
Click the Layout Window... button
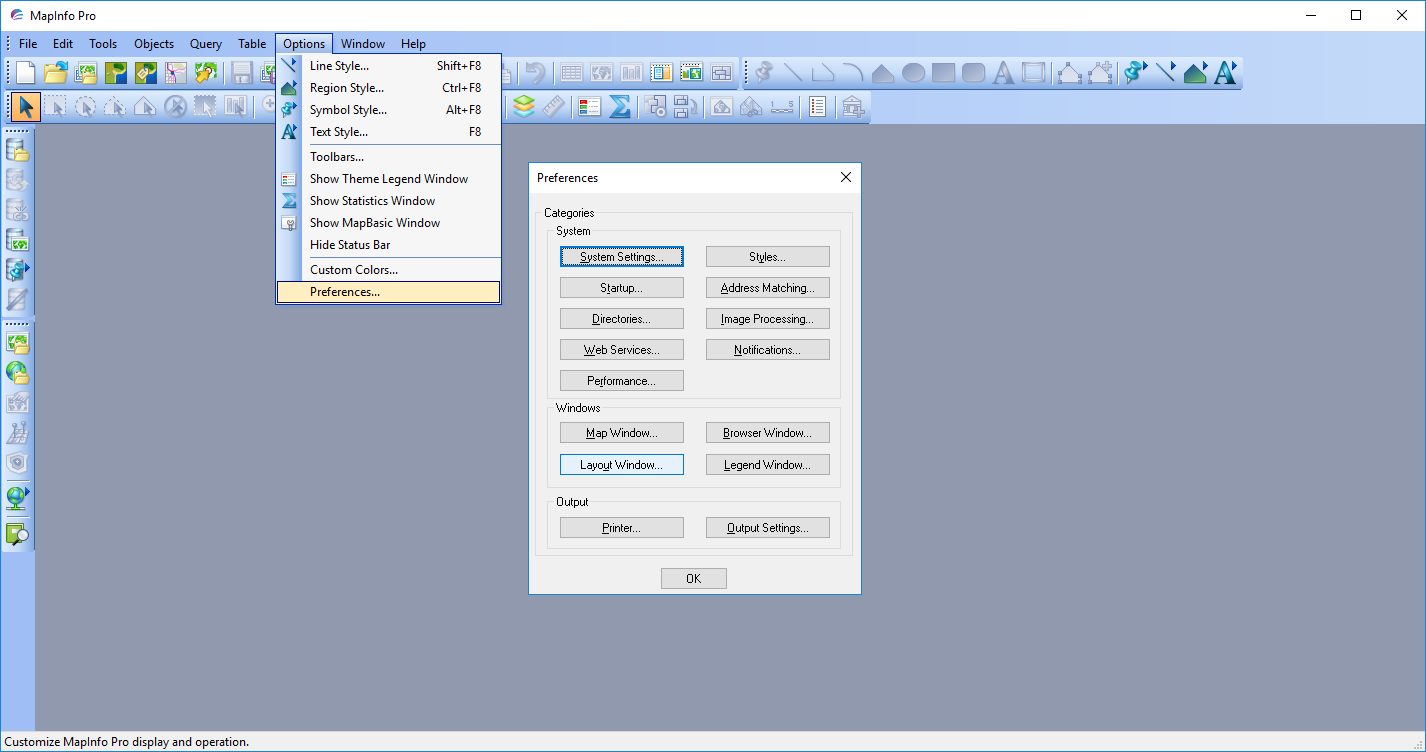(622, 465)
